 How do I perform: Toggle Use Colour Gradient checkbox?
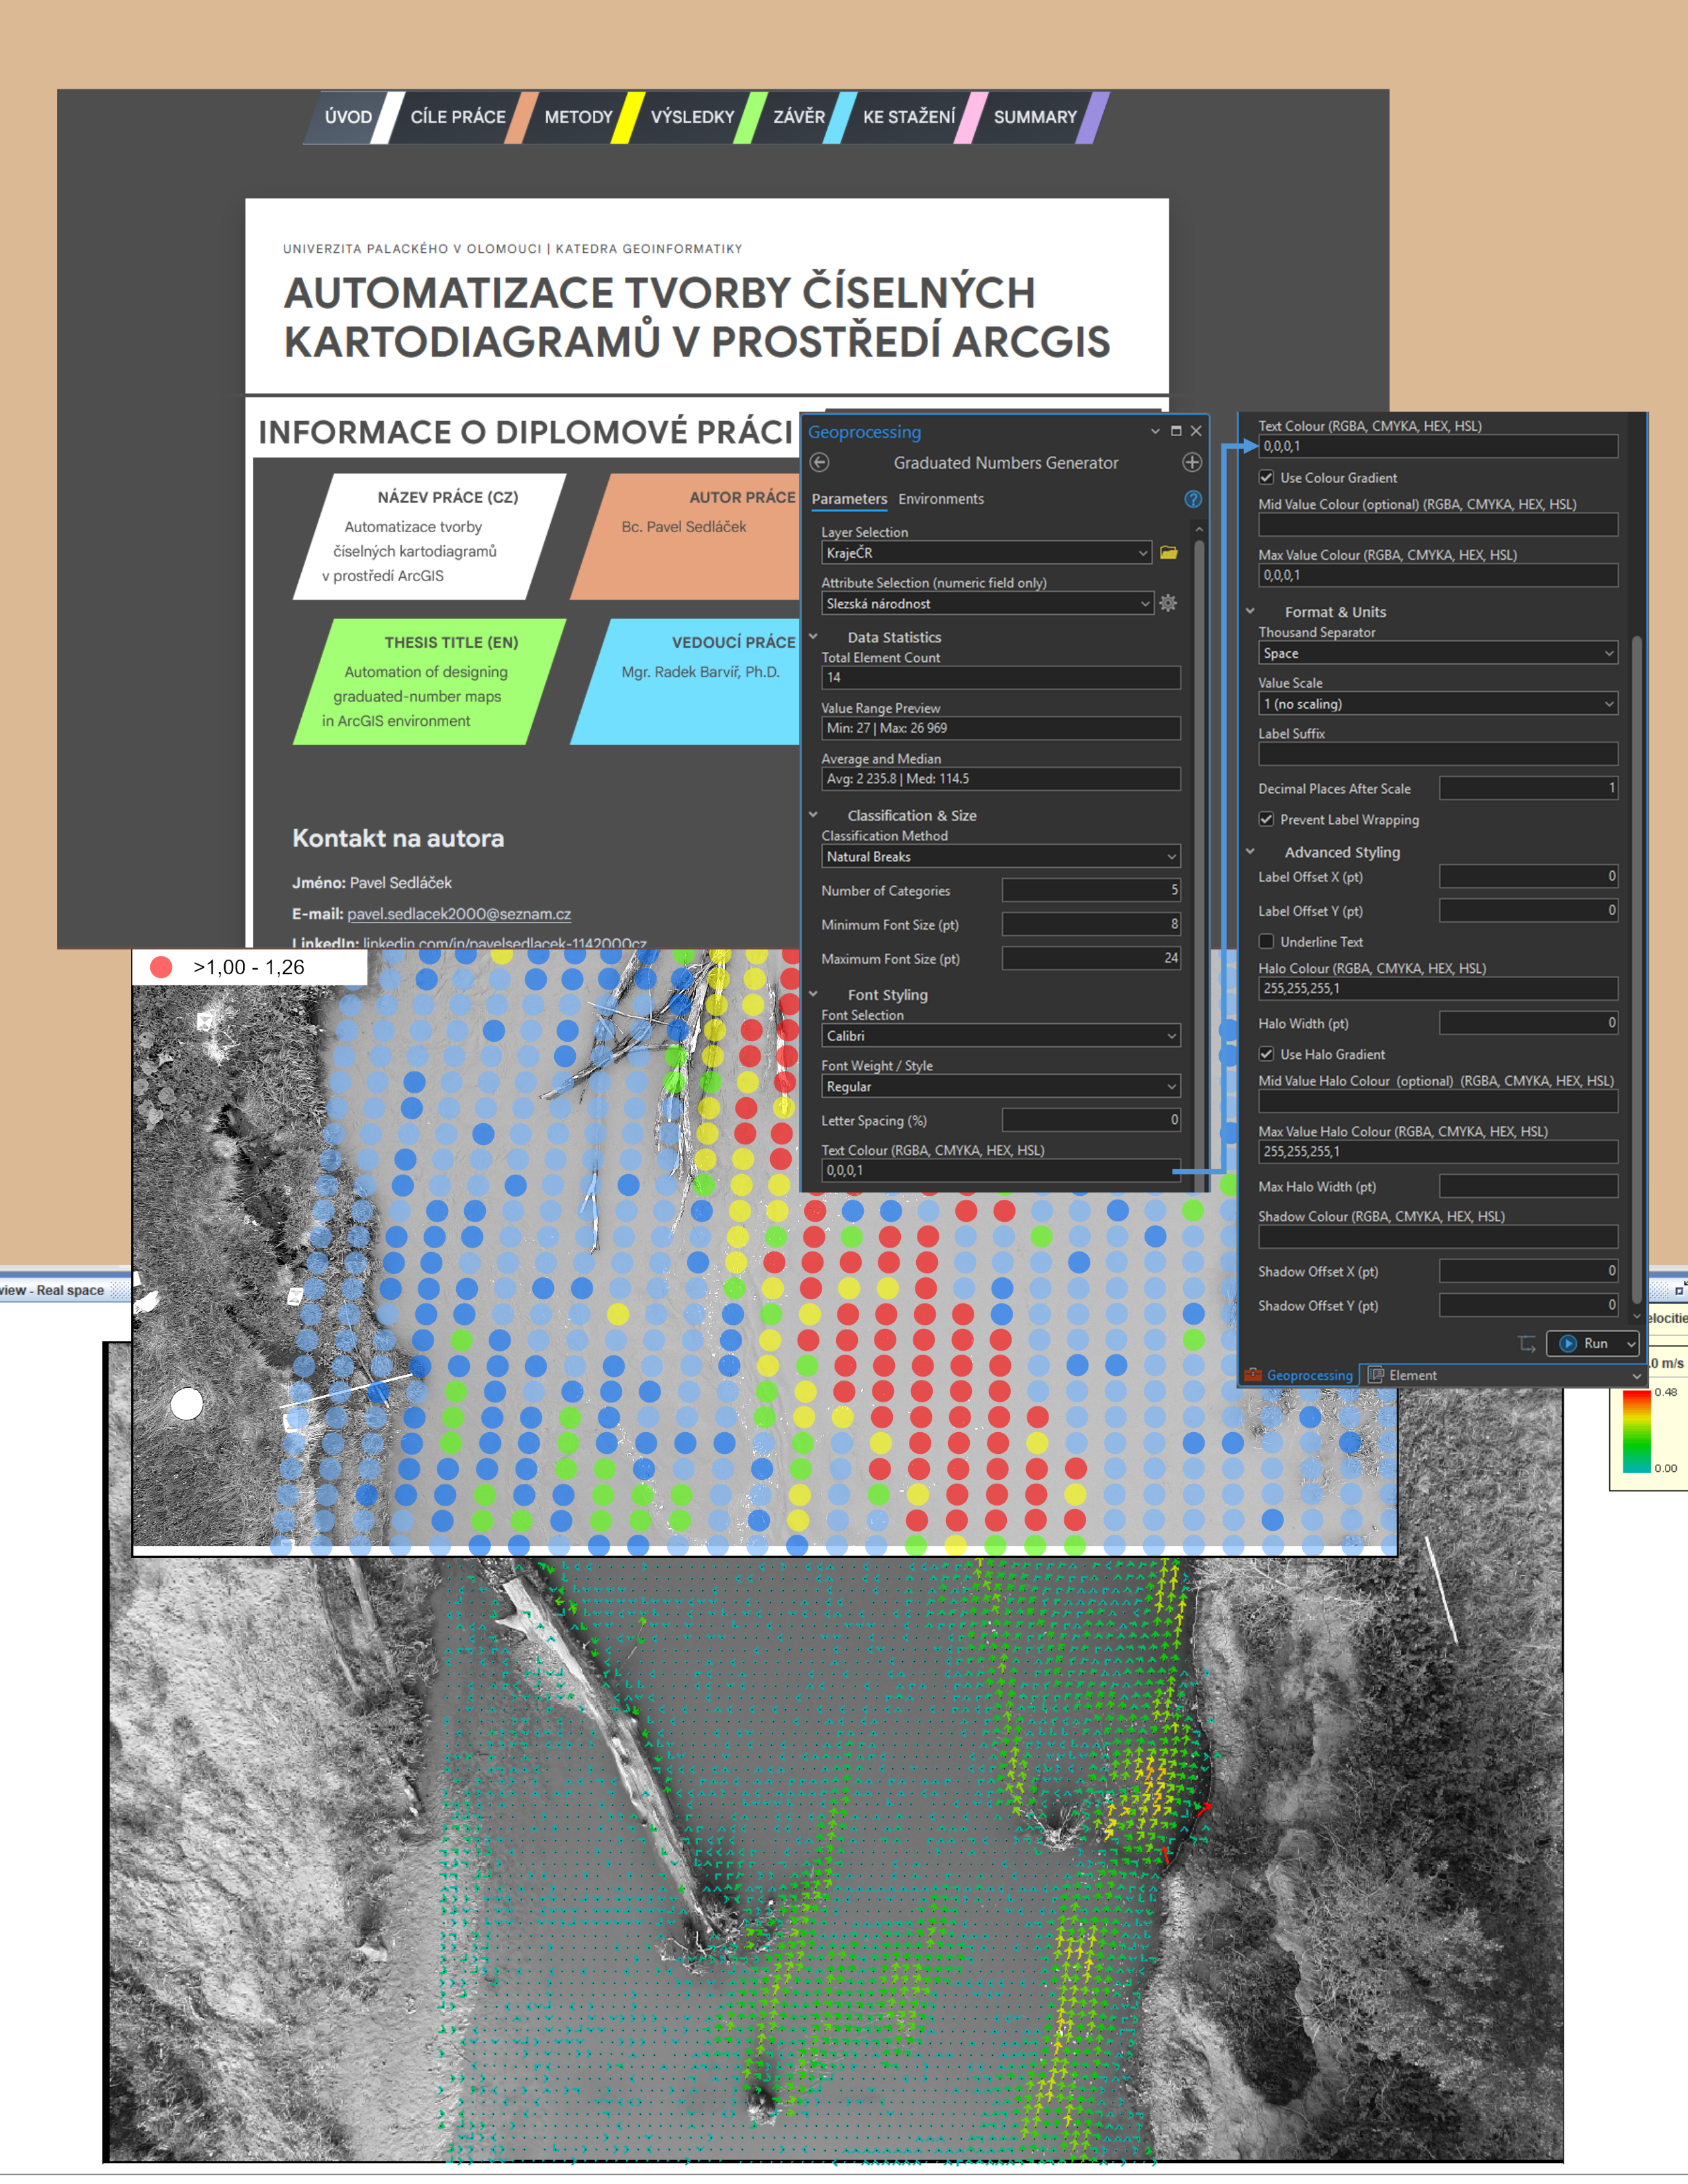point(1266,478)
